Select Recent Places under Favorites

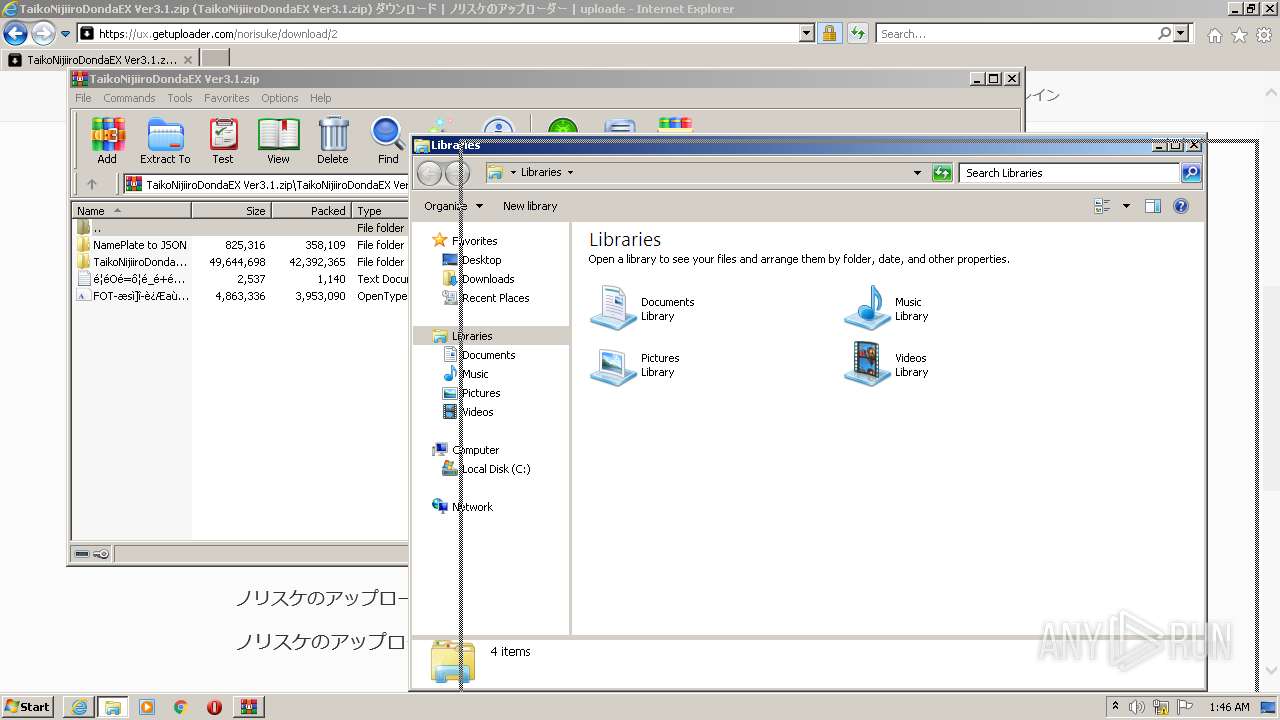click(495, 298)
